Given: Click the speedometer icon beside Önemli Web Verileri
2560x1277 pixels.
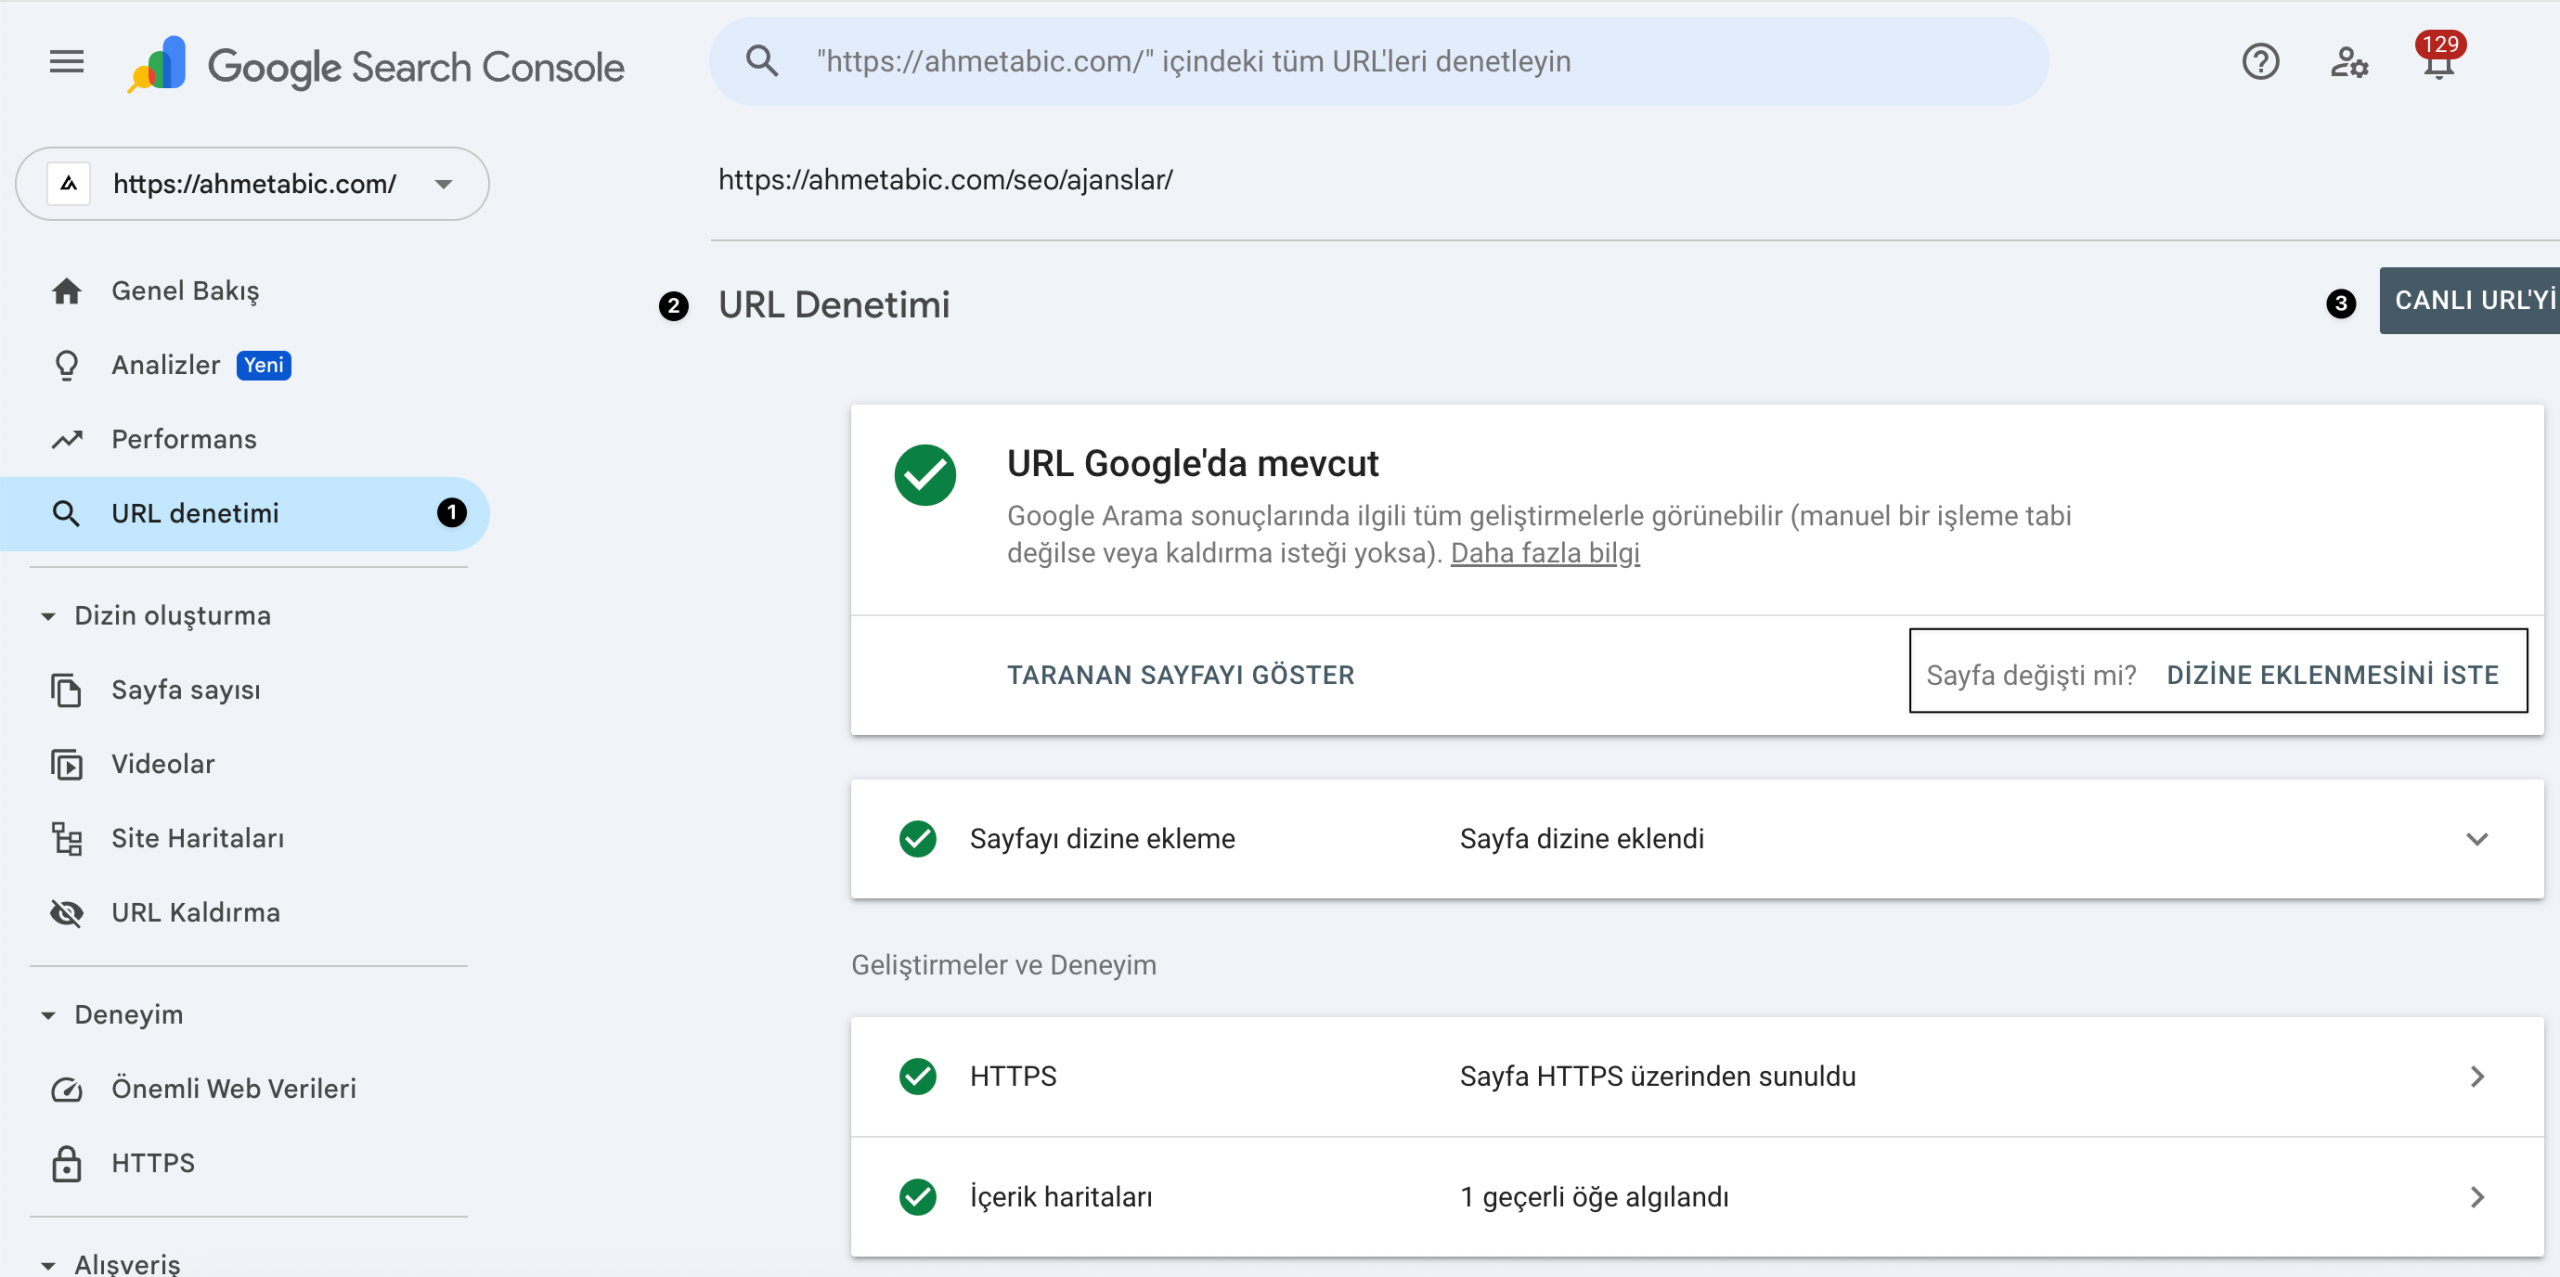Looking at the screenshot, I should [x=67, y=1089].
